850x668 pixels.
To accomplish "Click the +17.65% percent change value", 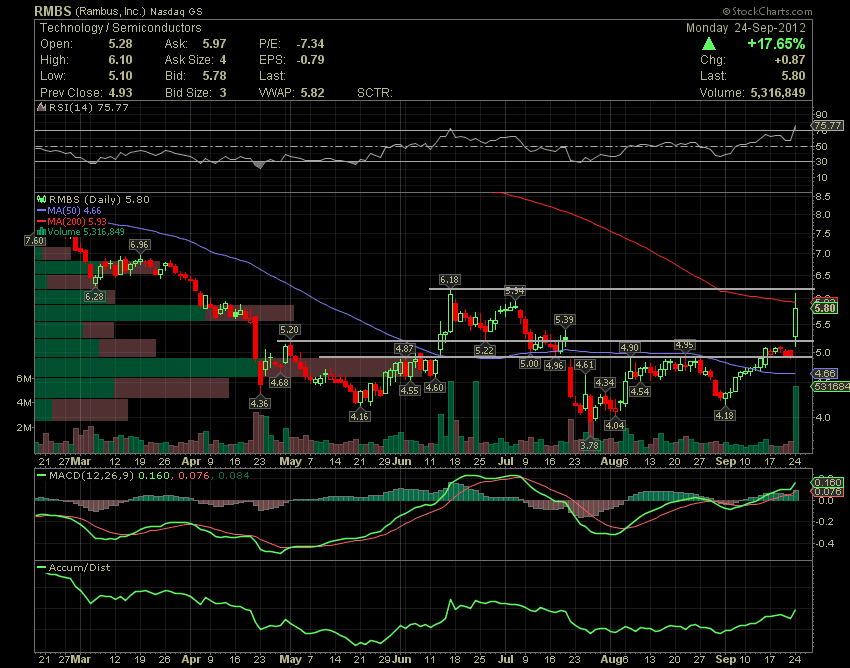I will coord(776,43).
